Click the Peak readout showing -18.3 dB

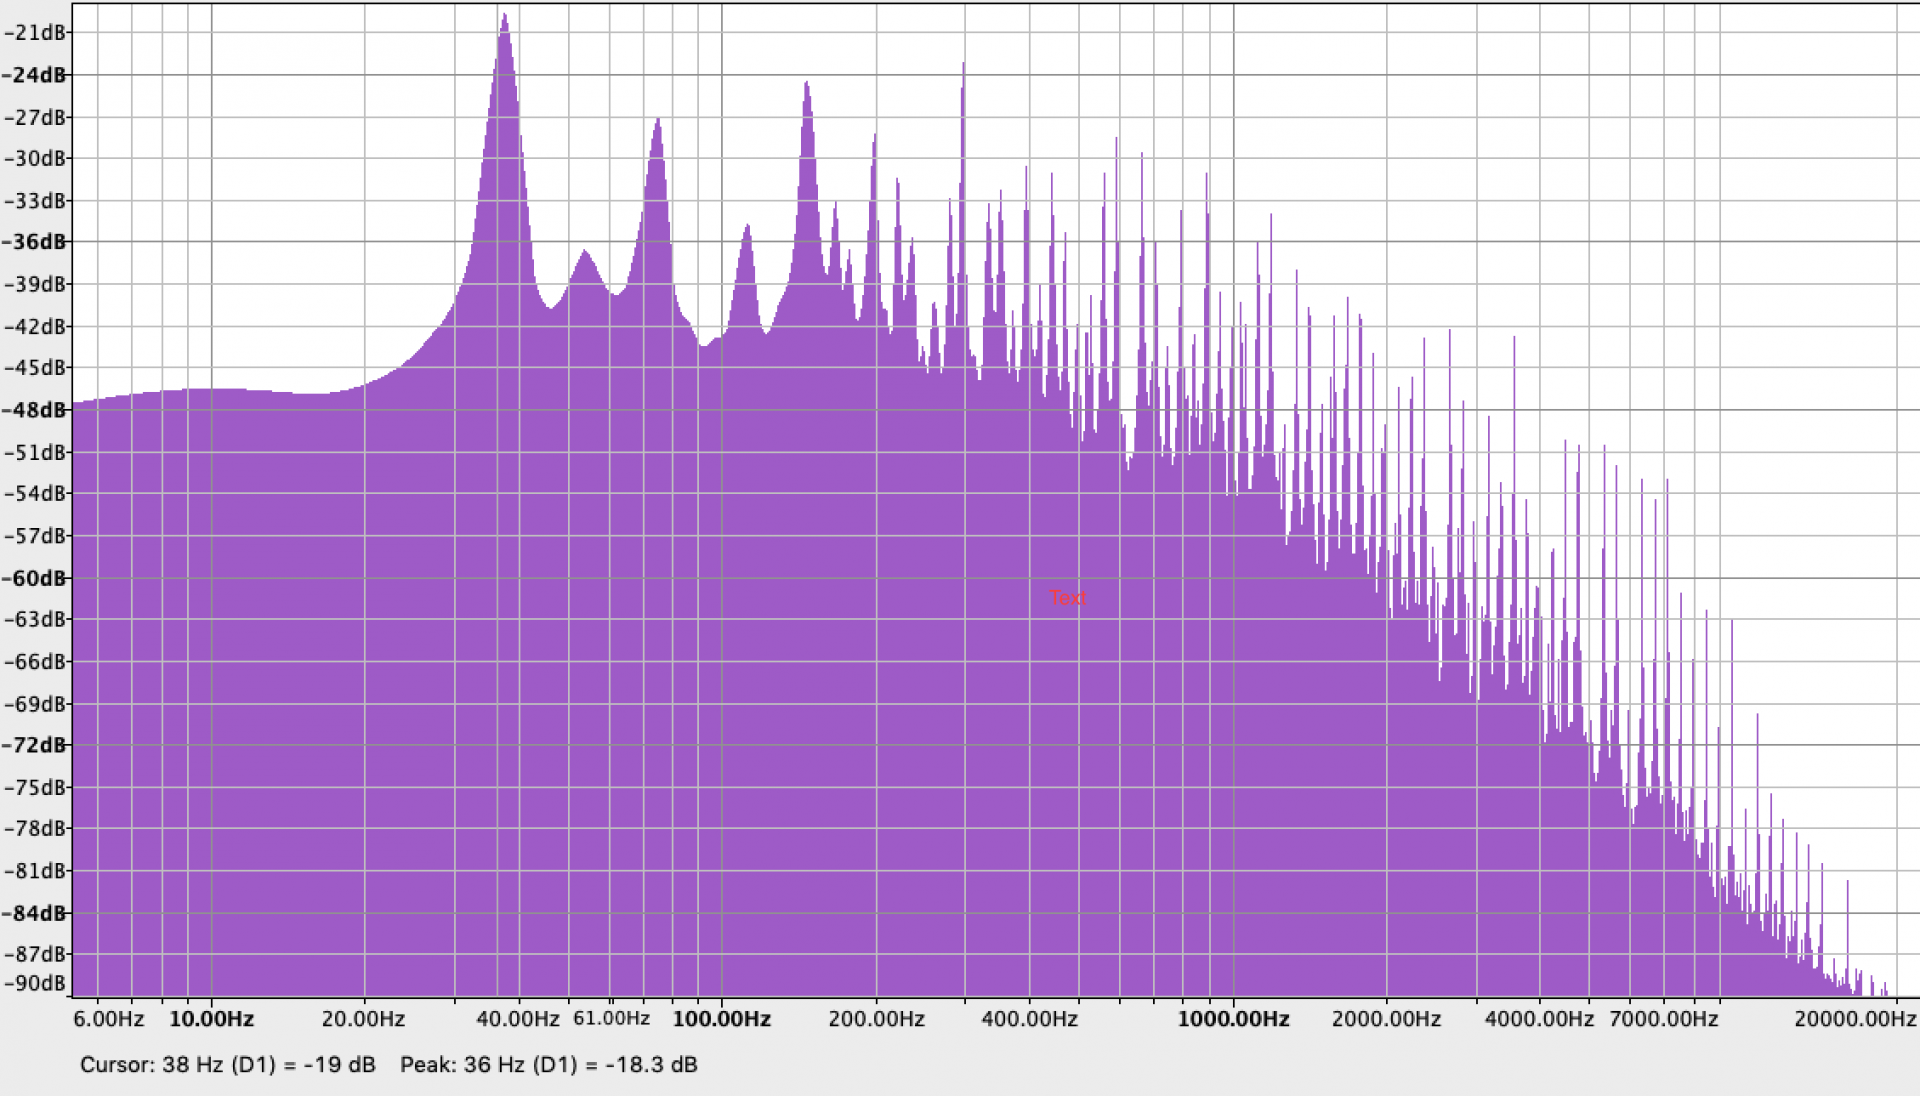548,1065
